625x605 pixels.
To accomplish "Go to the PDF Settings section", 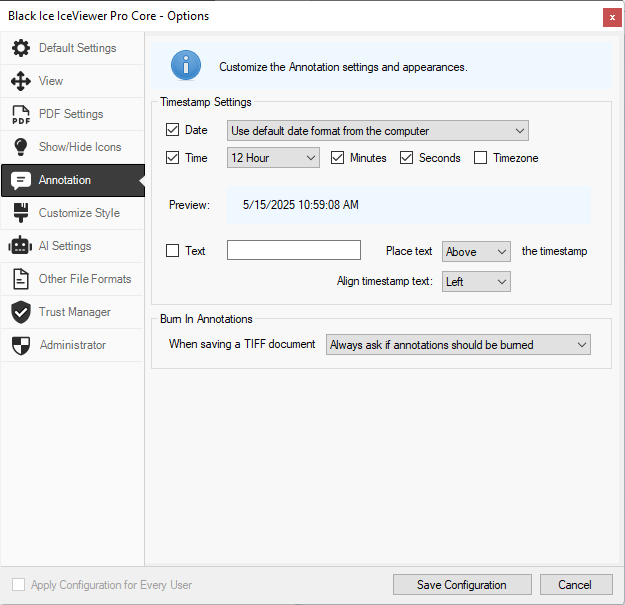I will click(x=72, y=114).
